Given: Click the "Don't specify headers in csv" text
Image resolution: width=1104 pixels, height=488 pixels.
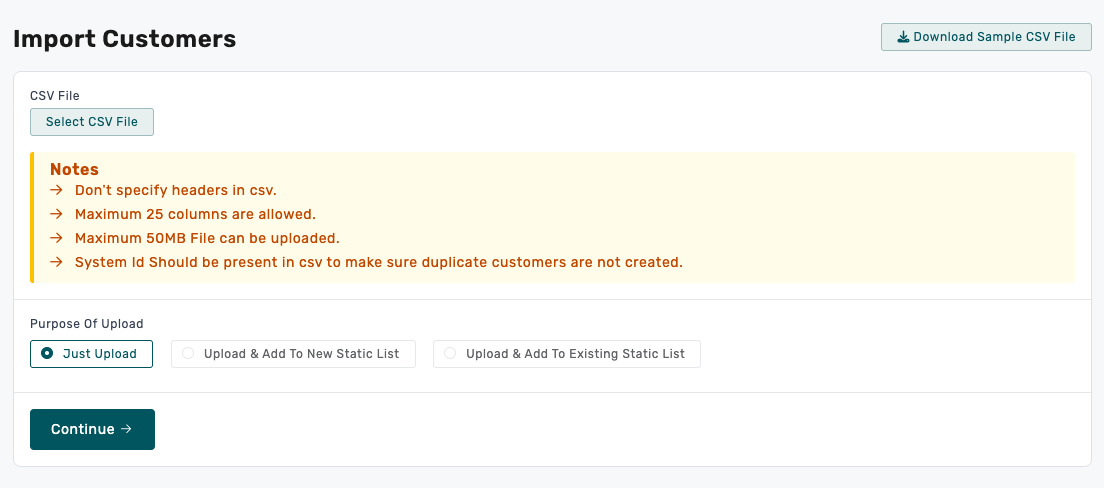Looking at the screenshot, I should click(175, 190).
